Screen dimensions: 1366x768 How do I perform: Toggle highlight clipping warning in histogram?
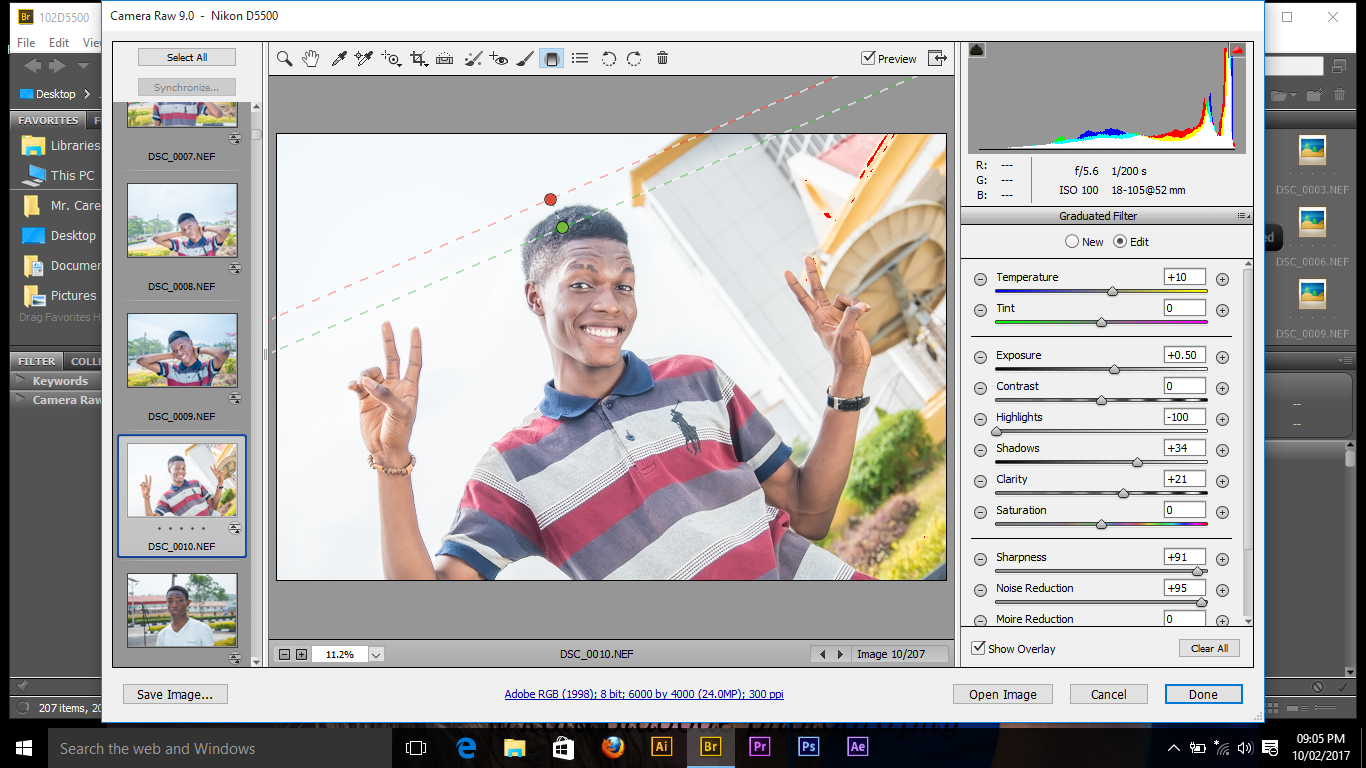coord(1237,50)
